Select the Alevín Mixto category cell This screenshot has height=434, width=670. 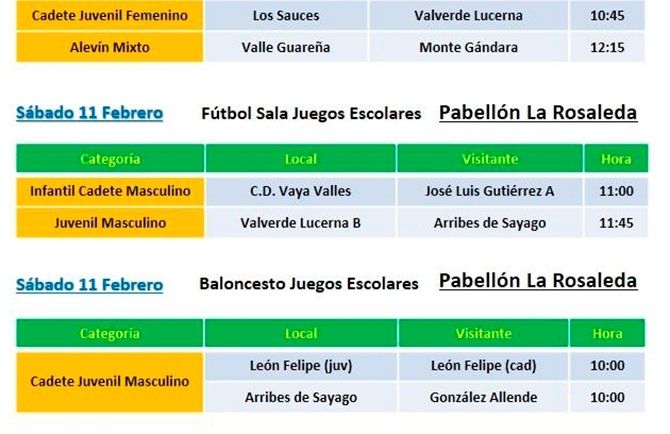click(110, 47)
